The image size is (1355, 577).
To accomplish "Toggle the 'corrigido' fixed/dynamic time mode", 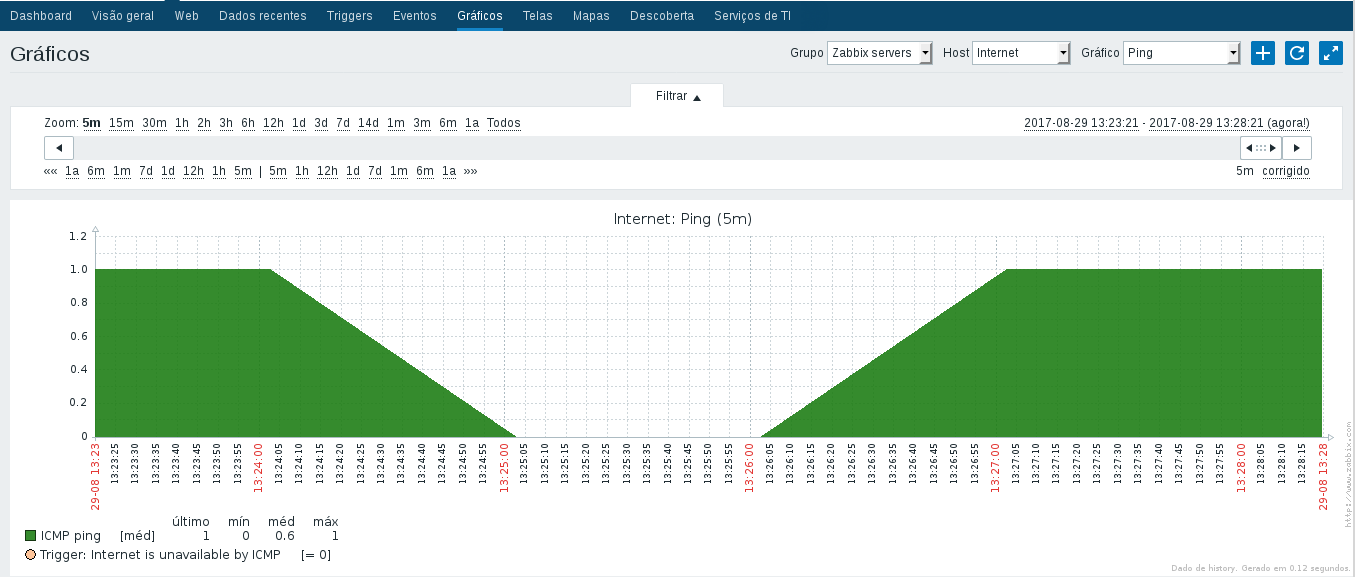I will [1285, 171].
